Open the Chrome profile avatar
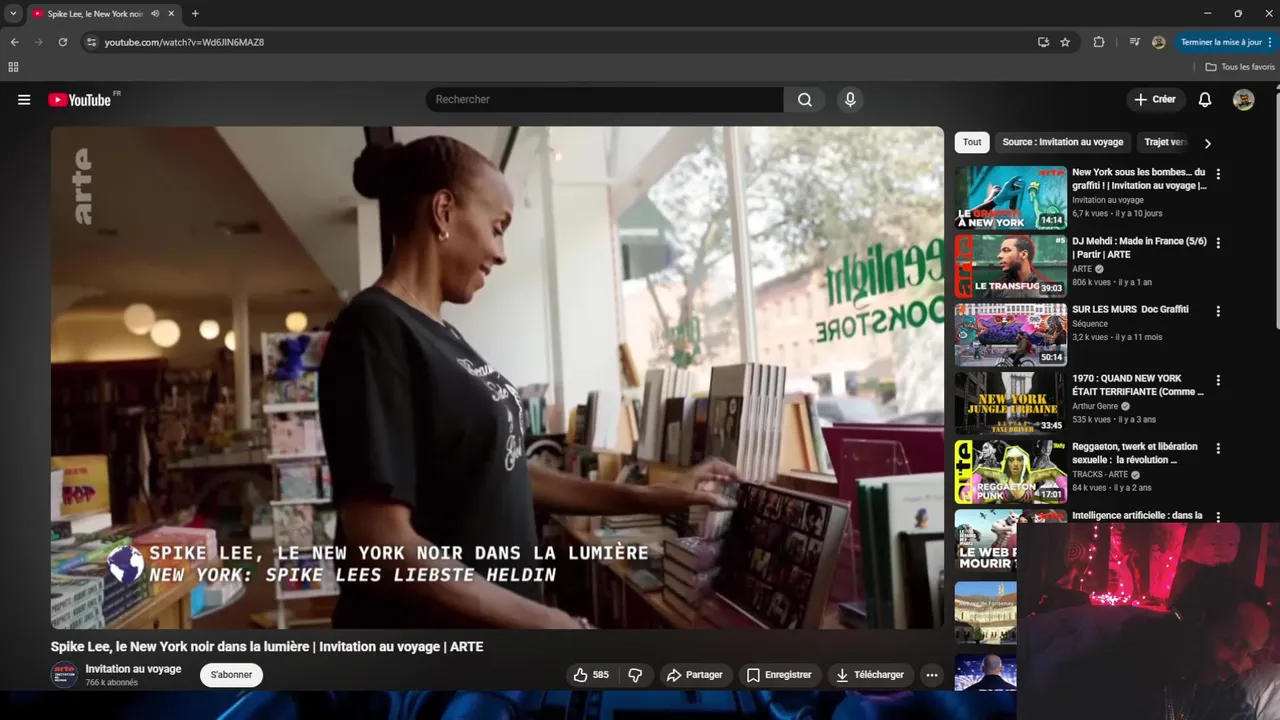The width and height of the screenshot is (1280, 720). pyautogui.click(x=1159, y=42)
